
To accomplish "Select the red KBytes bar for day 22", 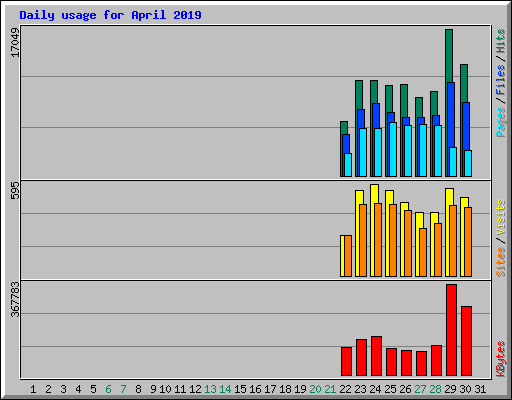I will [x=346, y=361].
